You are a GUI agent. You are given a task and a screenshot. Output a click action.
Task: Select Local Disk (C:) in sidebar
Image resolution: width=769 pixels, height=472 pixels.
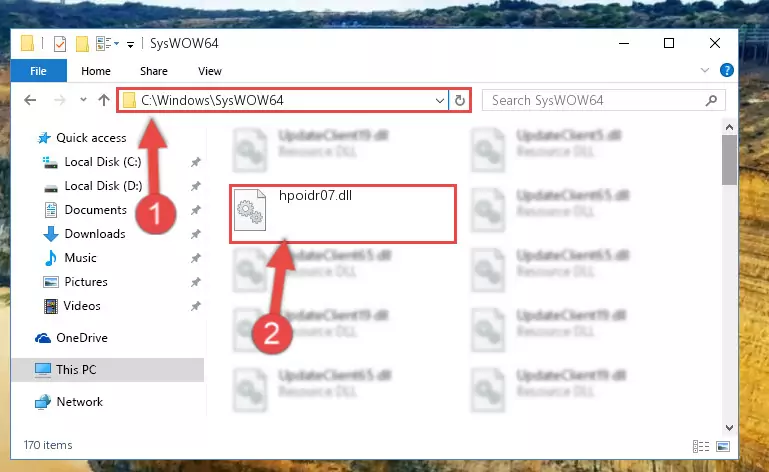point(103,162)
